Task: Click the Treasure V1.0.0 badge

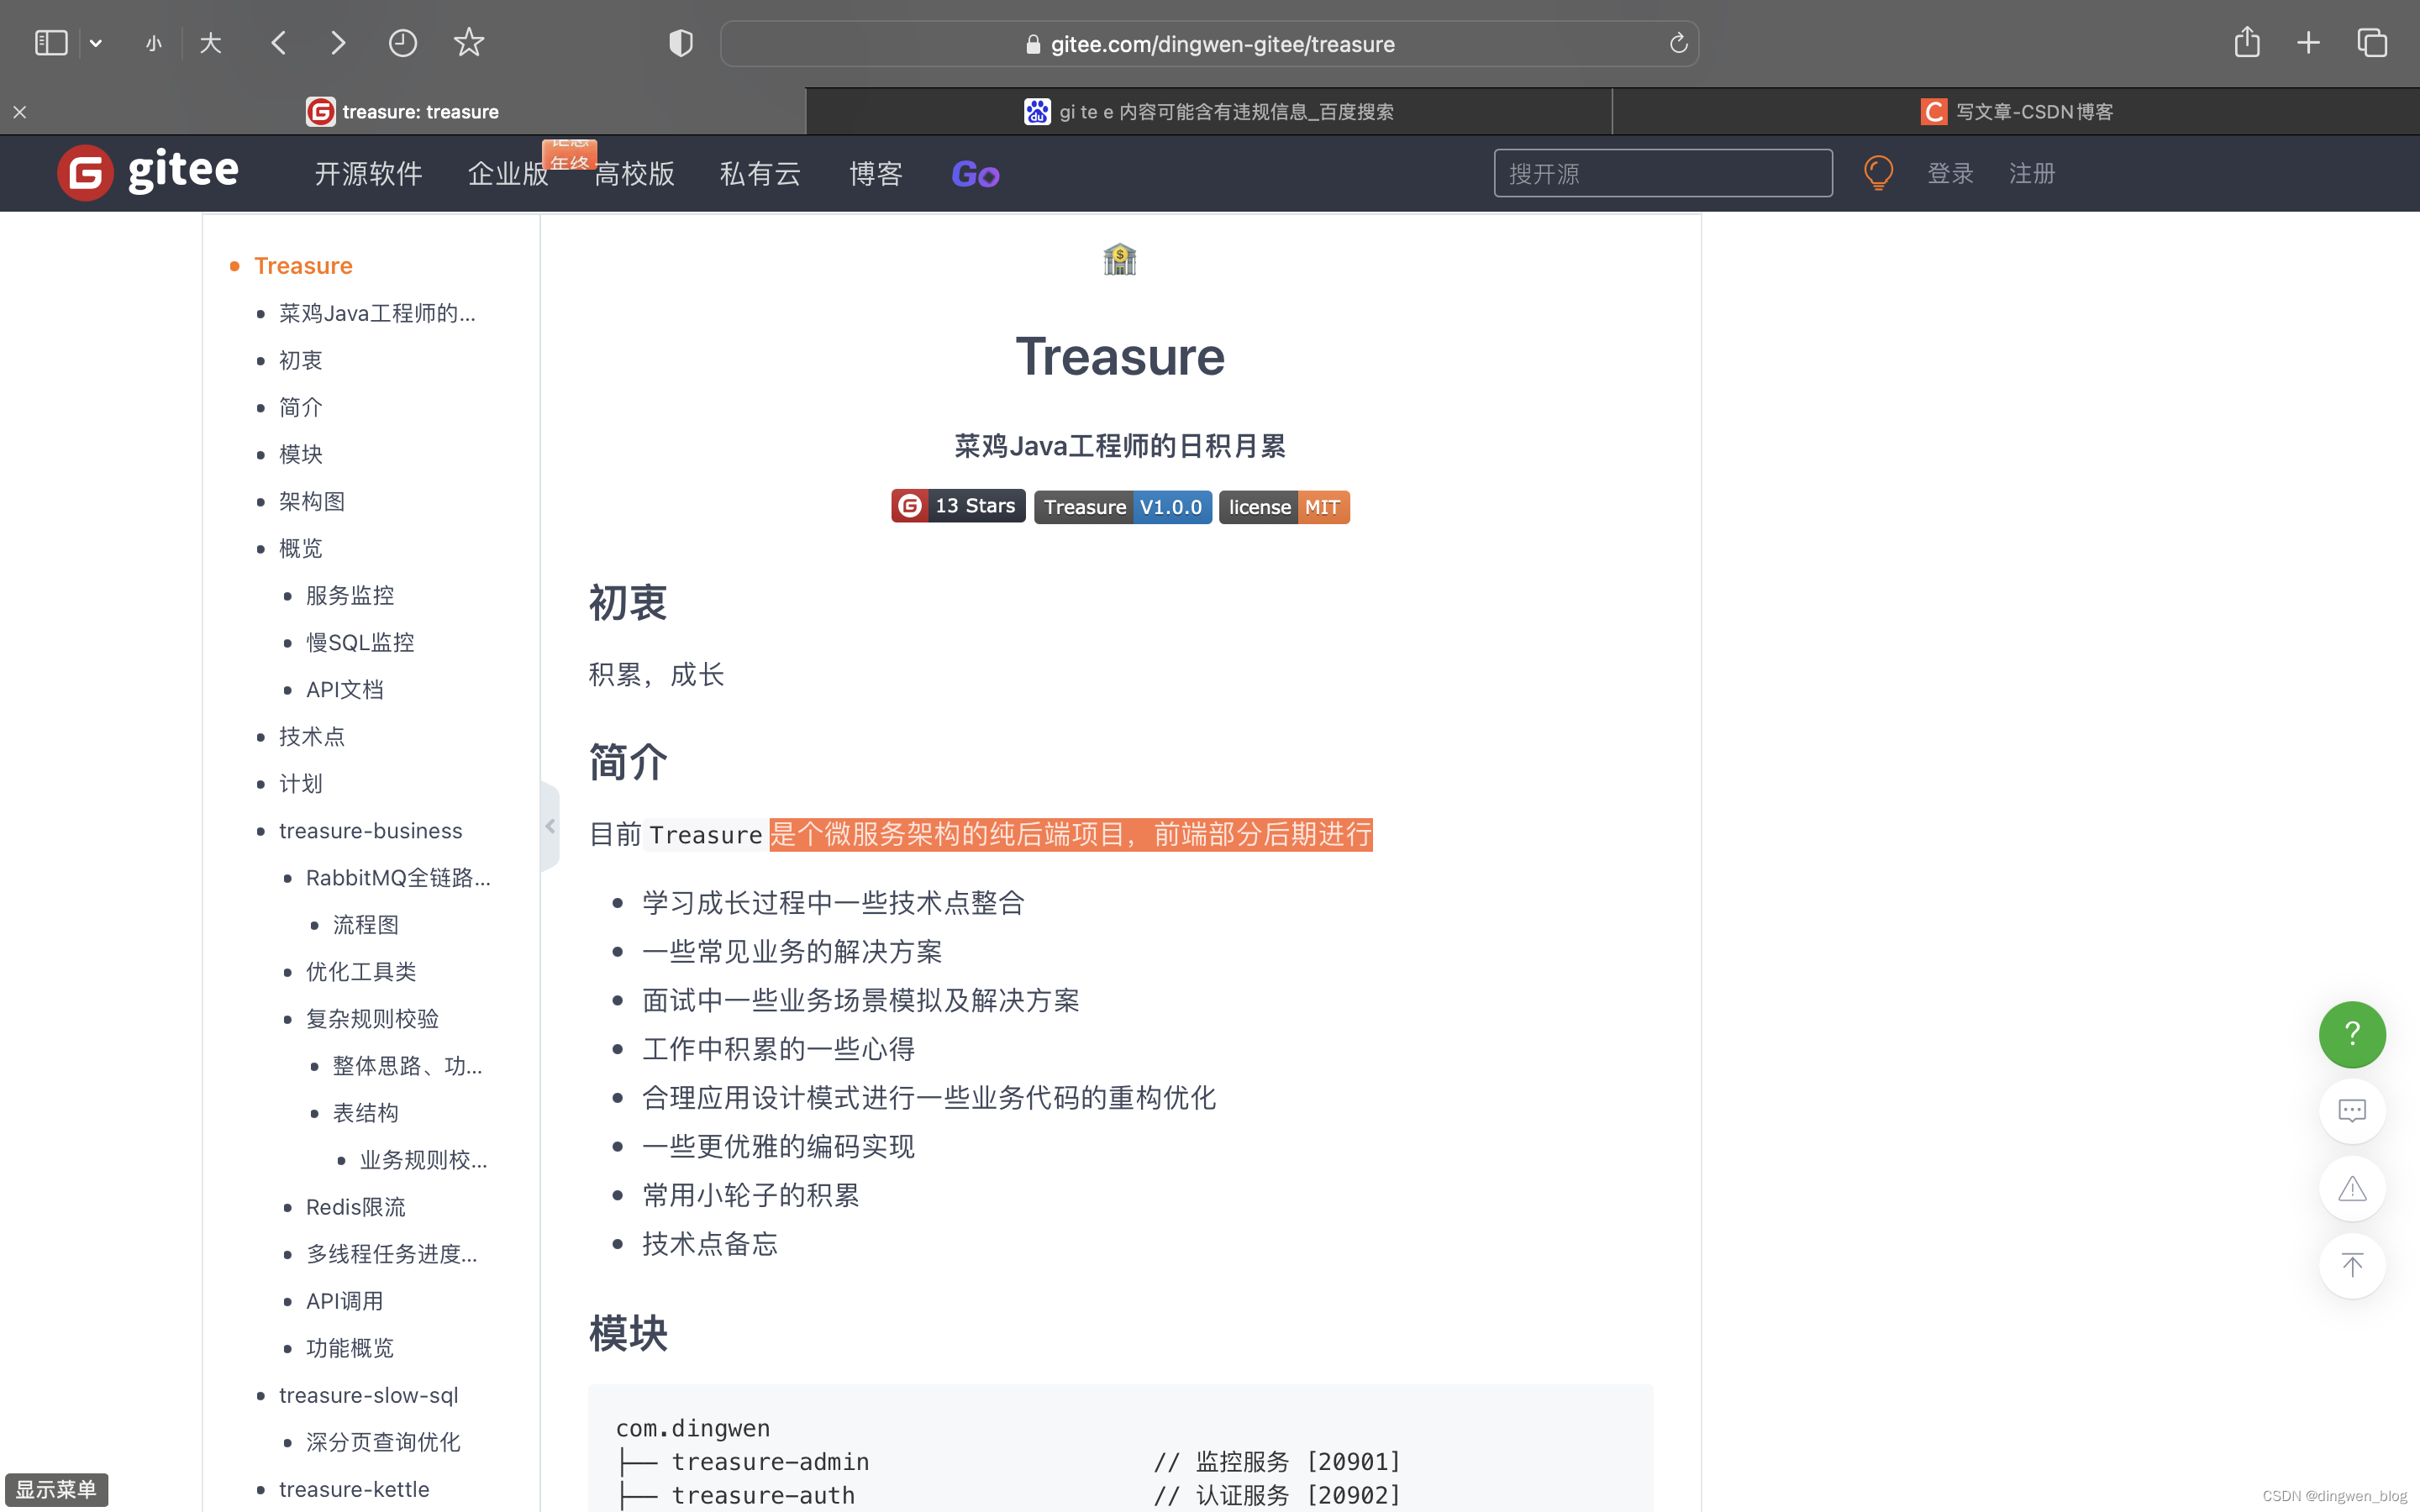Action: [1122, 507]
